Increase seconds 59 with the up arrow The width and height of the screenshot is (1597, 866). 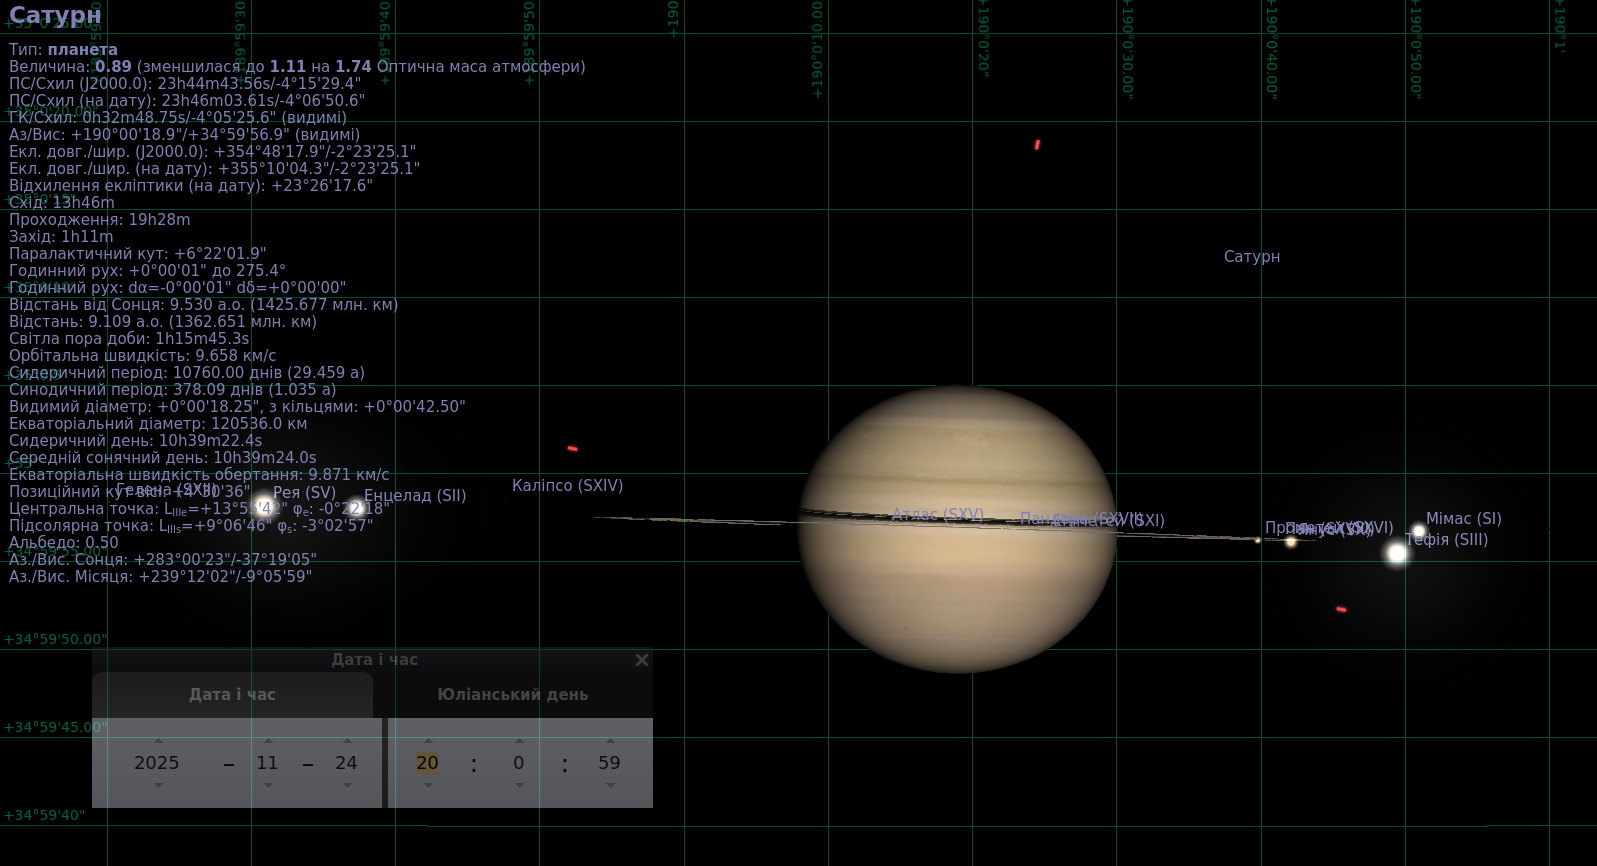click(610, 741)
